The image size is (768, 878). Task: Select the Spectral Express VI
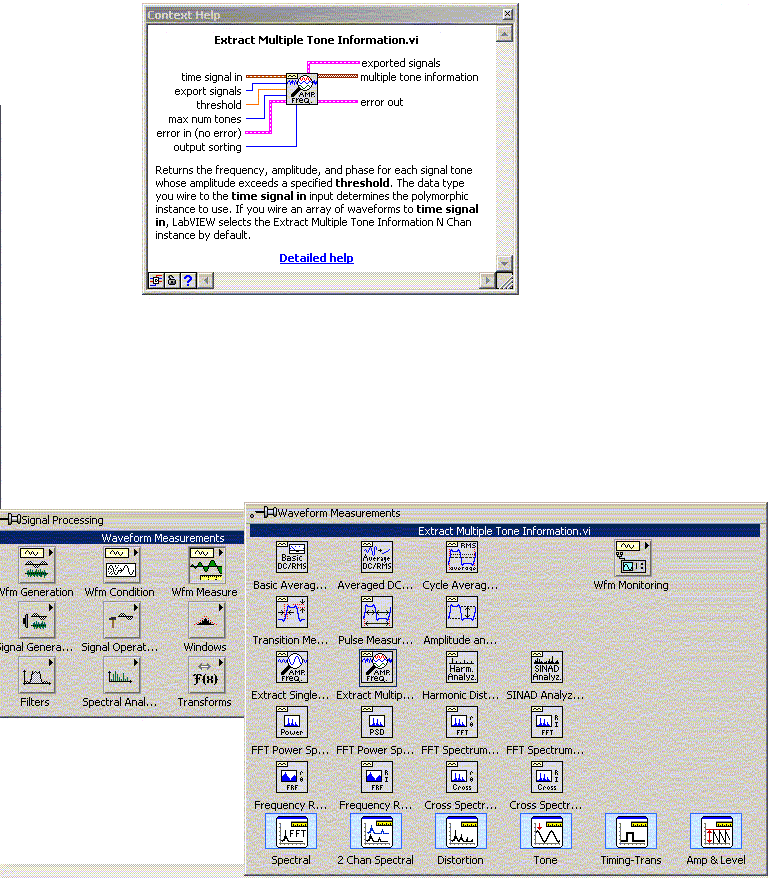[291, 831]
